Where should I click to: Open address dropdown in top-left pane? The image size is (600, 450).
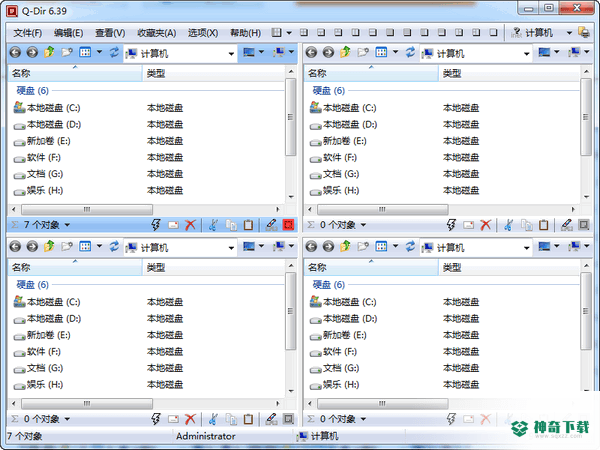click(x=231, y=54)
